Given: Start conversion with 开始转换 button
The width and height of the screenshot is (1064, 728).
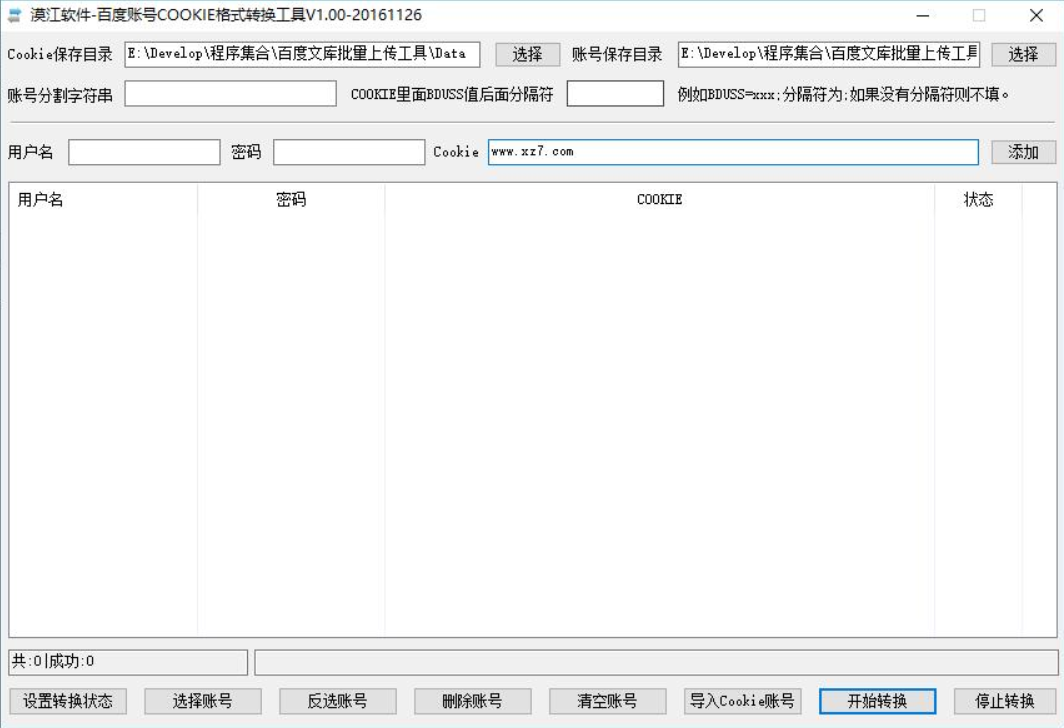Looking at the screenshot, I should pos(877,701).
